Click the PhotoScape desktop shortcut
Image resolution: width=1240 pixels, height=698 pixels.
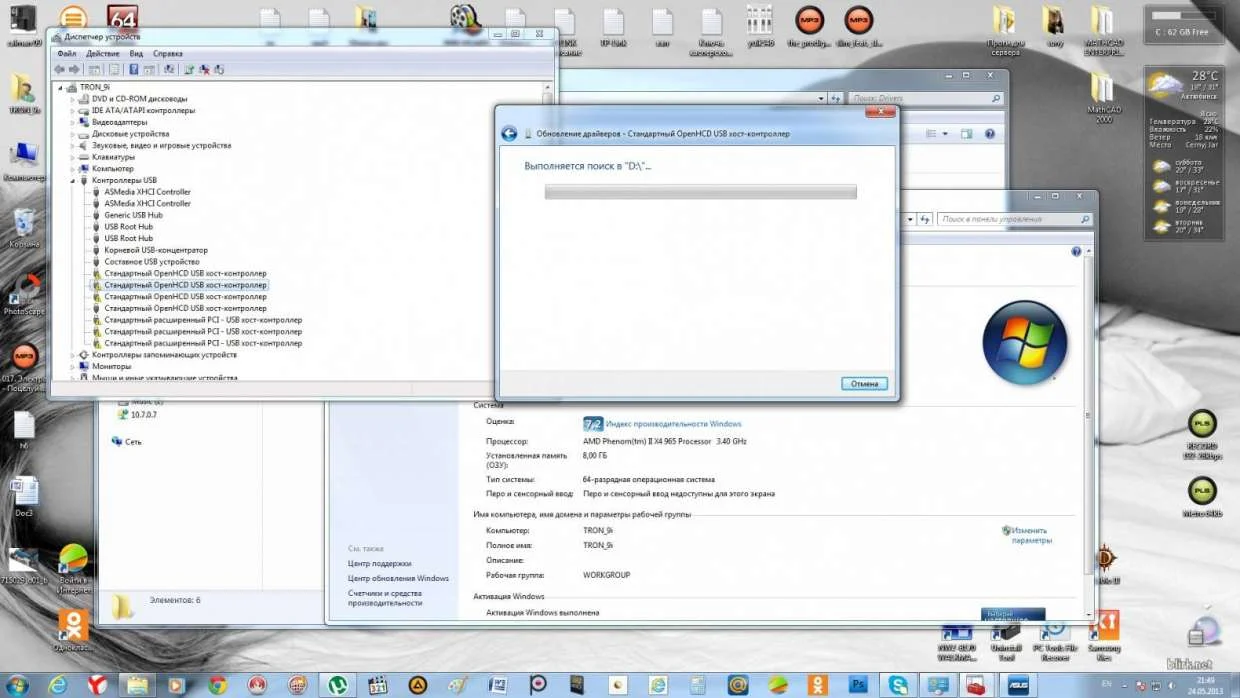pyautogui.click(x=24, y=295)
